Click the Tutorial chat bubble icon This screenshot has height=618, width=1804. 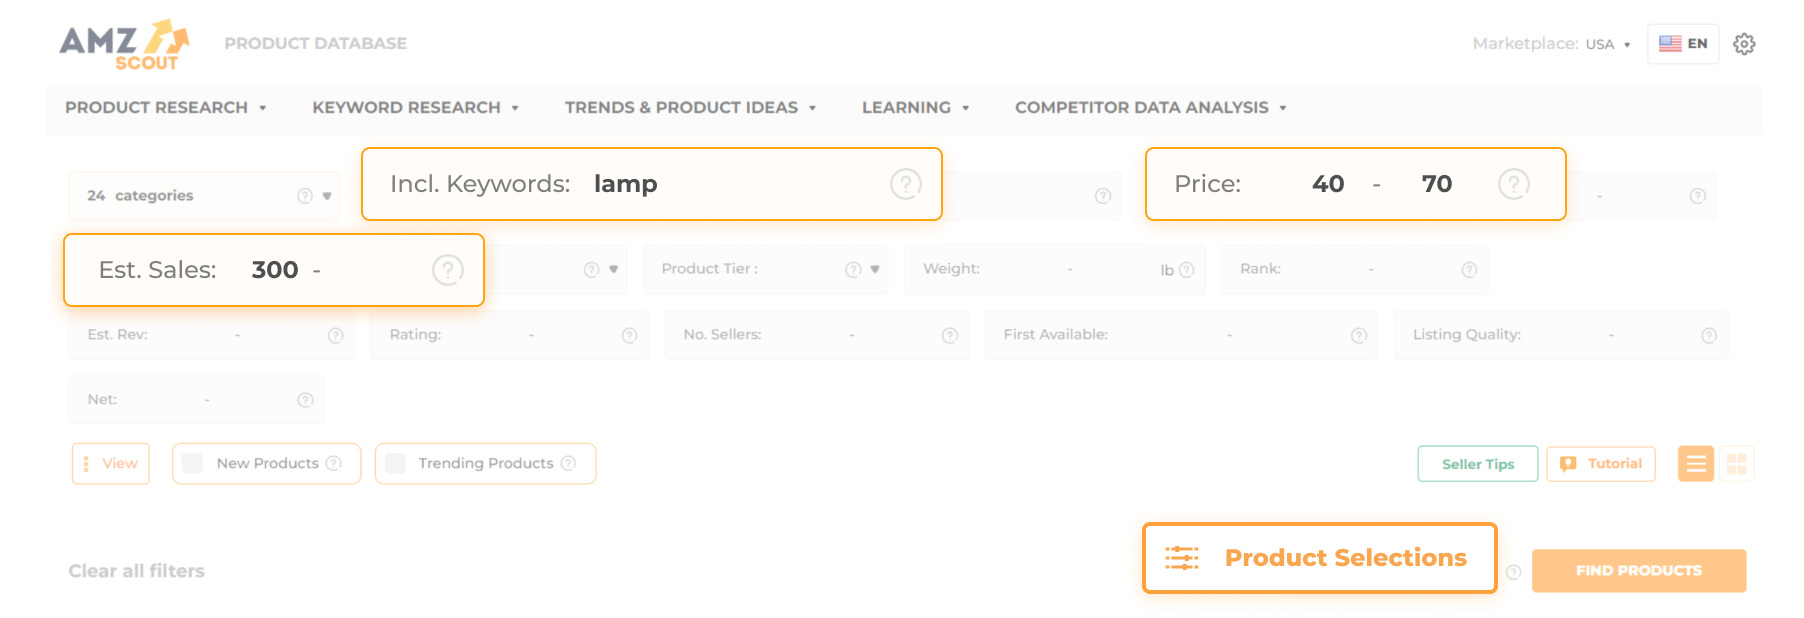tap(1567, 463)
